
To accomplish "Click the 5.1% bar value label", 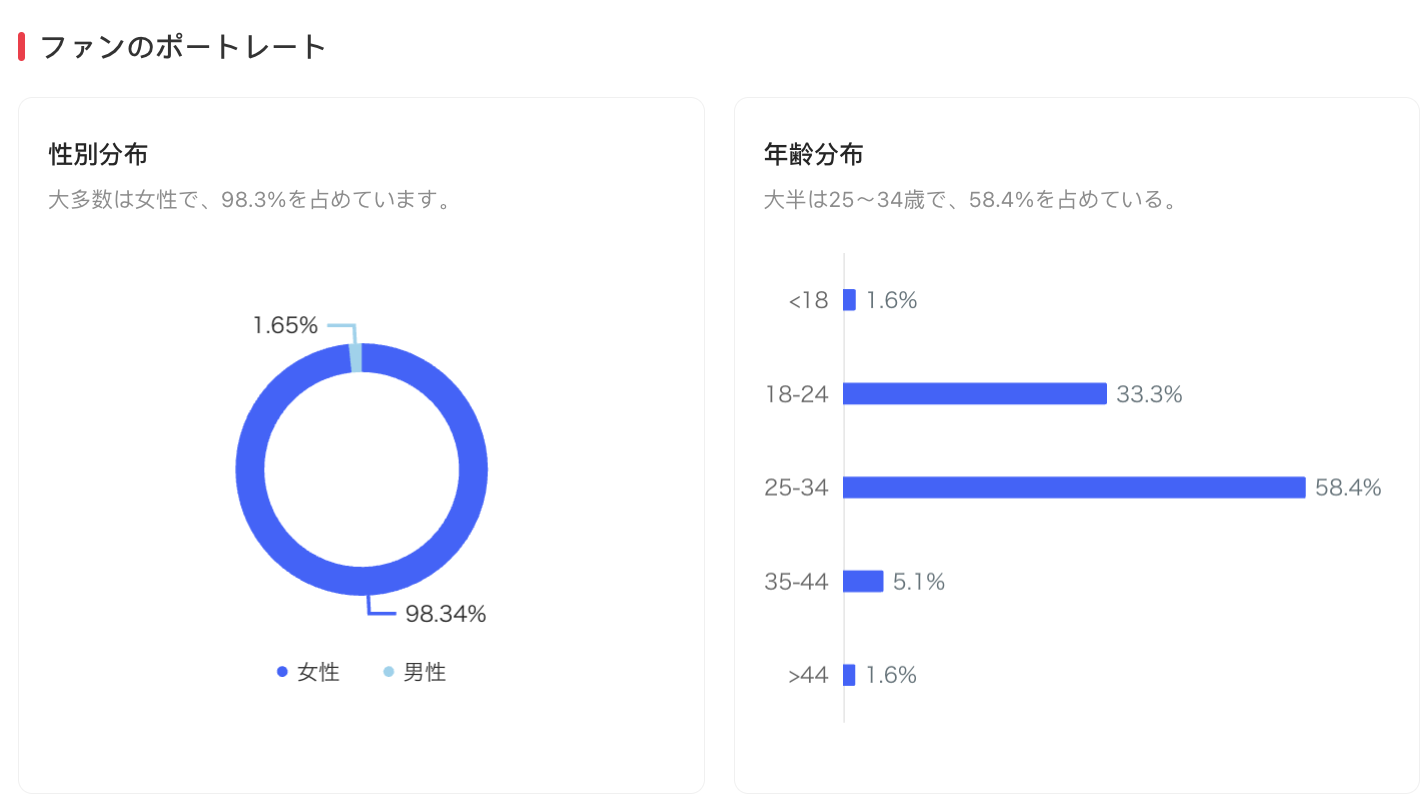I will (919, 582).
